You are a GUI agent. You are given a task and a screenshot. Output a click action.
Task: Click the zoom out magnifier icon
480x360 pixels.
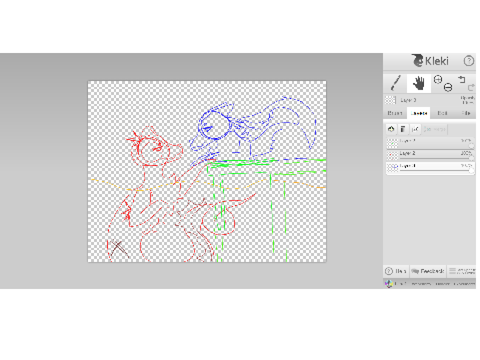pos(448,87)
